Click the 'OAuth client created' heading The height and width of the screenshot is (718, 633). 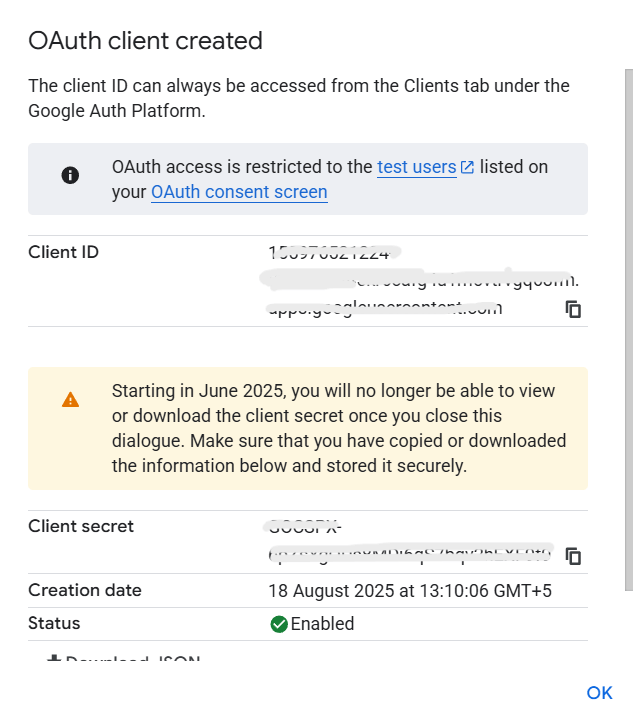[145, 41]
